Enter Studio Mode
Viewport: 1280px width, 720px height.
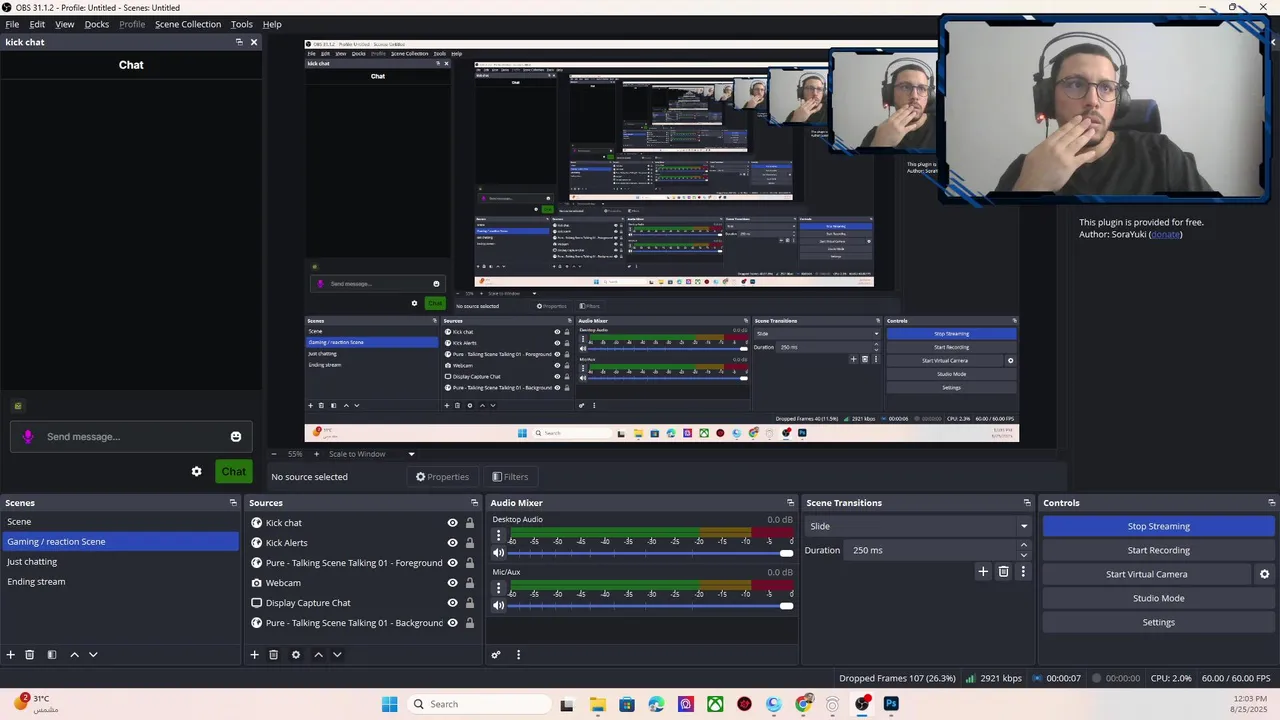[x=1158, y=598]
